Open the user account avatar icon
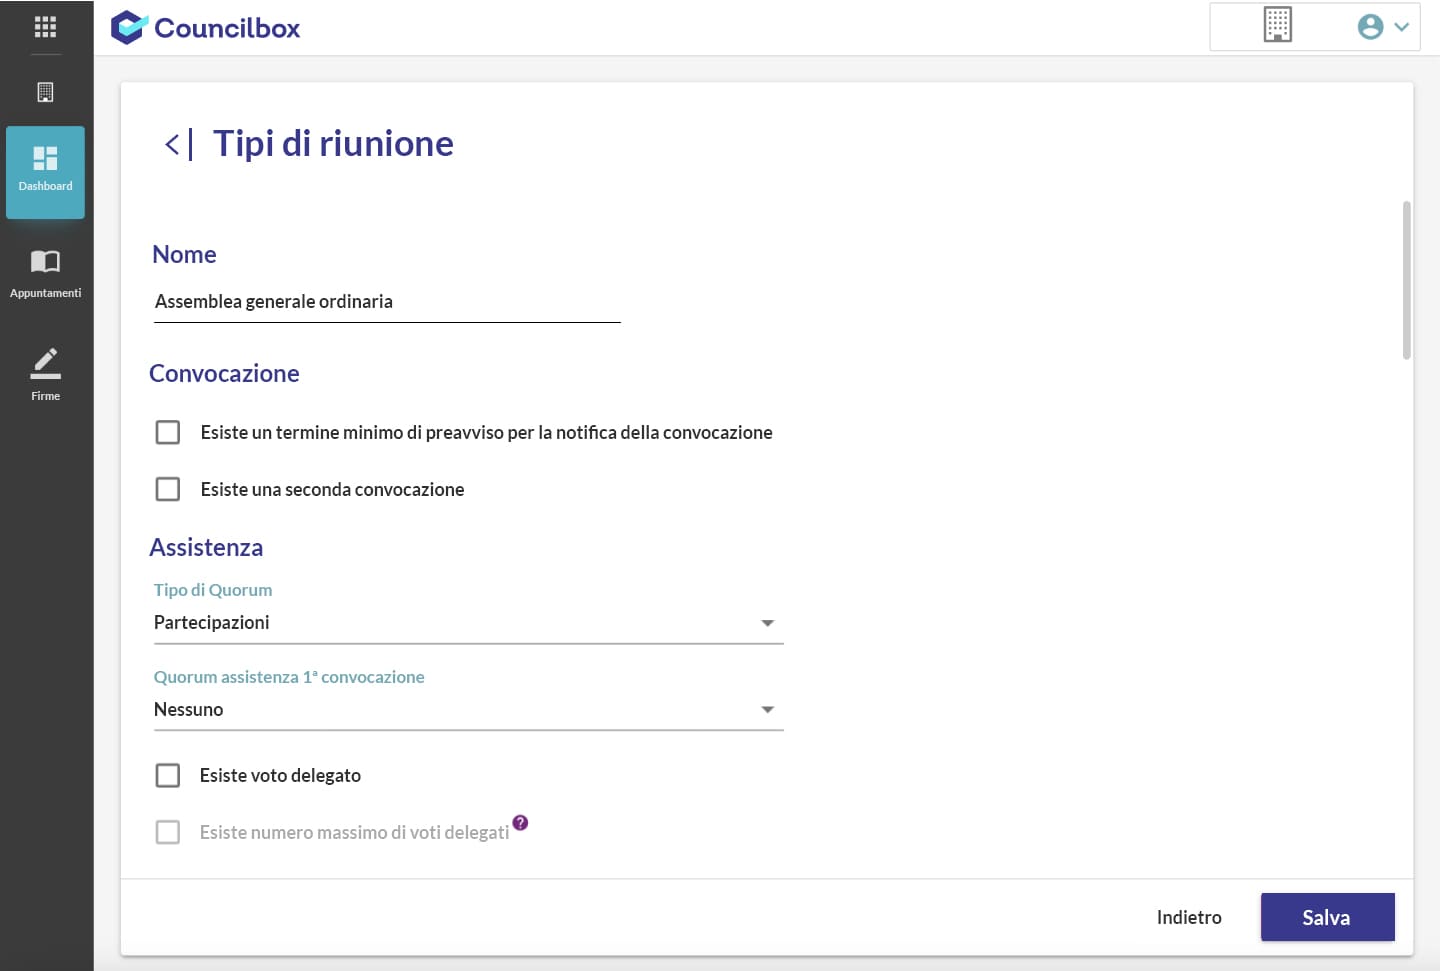The image size is (1440, 971). click(x=1370, y=27)
